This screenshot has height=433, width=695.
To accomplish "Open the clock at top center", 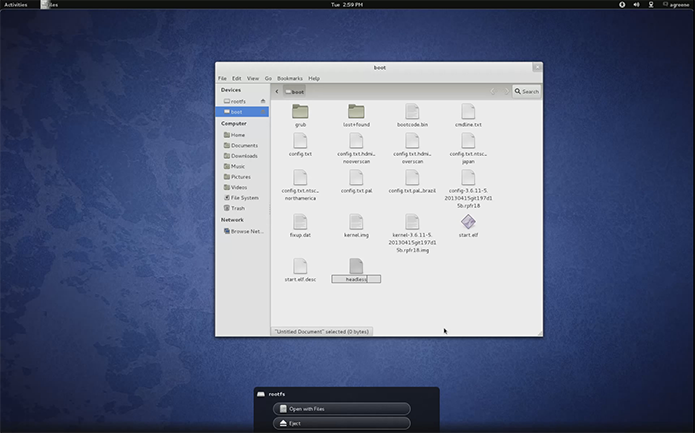I will [x=347, y=4].
